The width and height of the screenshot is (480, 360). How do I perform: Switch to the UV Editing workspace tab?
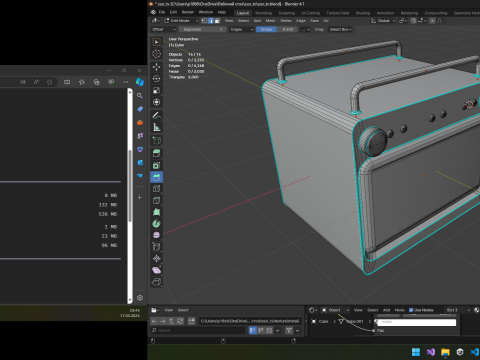point(310,13)
